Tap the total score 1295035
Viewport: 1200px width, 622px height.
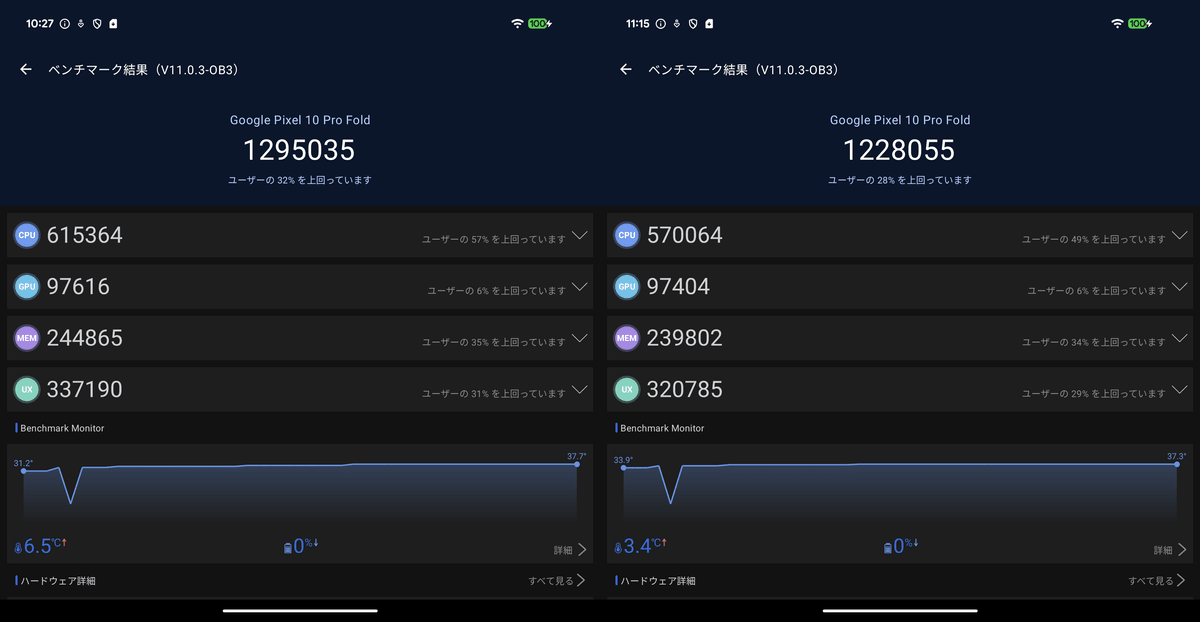coord(299,150)
